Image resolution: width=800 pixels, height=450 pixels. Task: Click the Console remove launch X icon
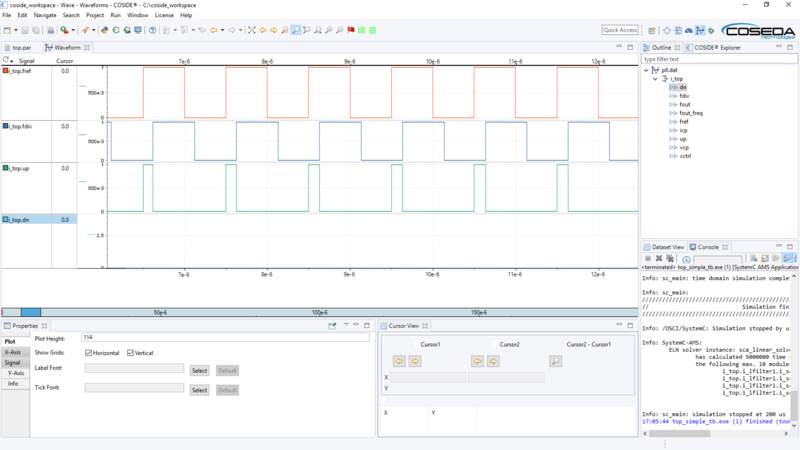click(659, 259)
